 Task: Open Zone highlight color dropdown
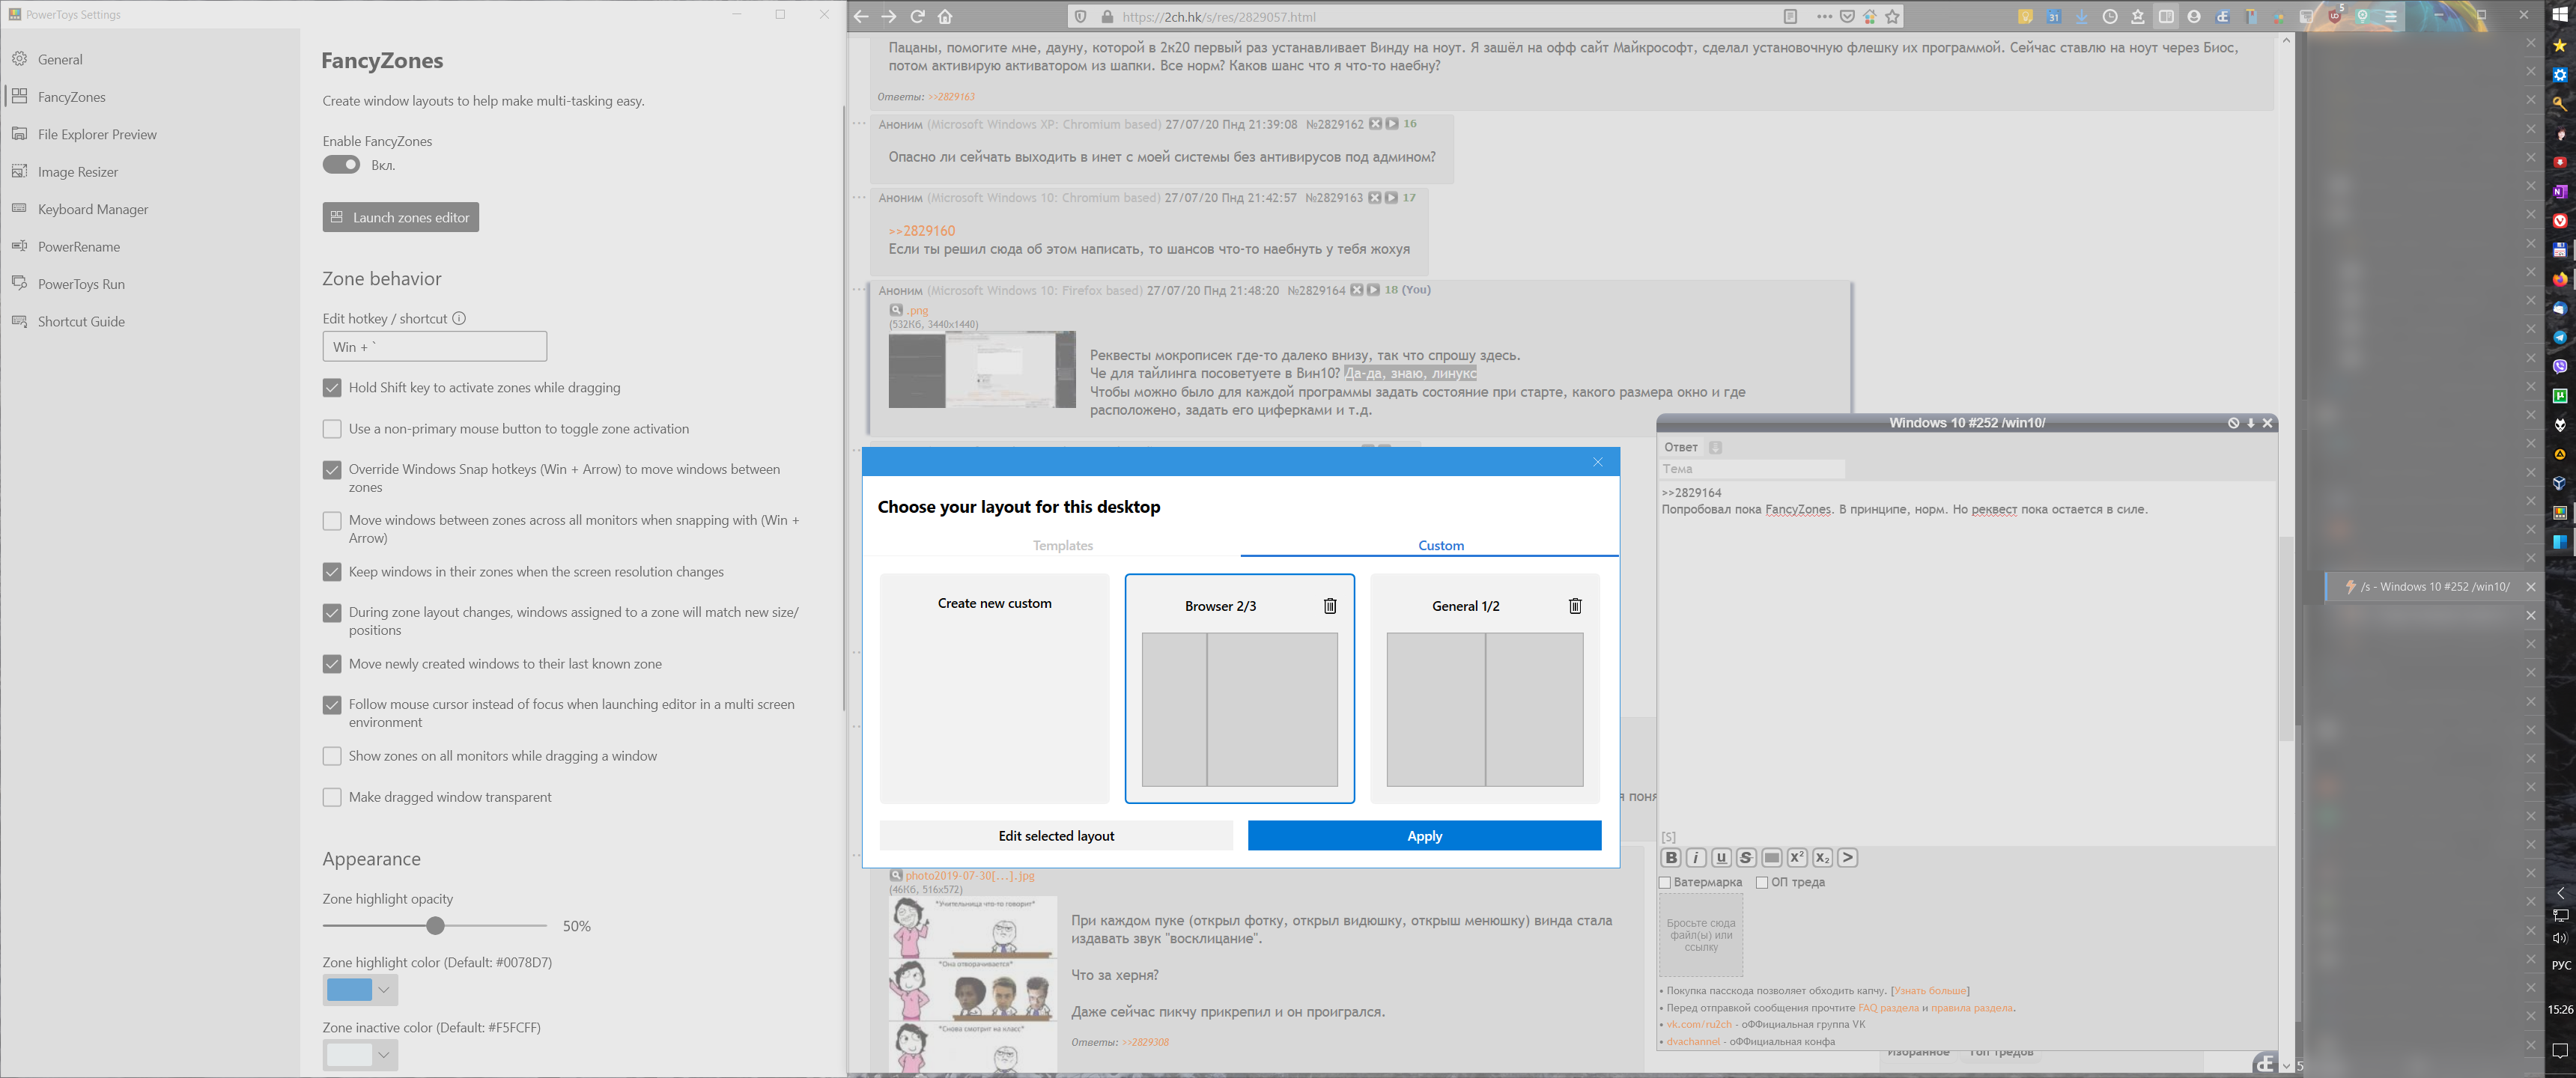click(360, 989)
